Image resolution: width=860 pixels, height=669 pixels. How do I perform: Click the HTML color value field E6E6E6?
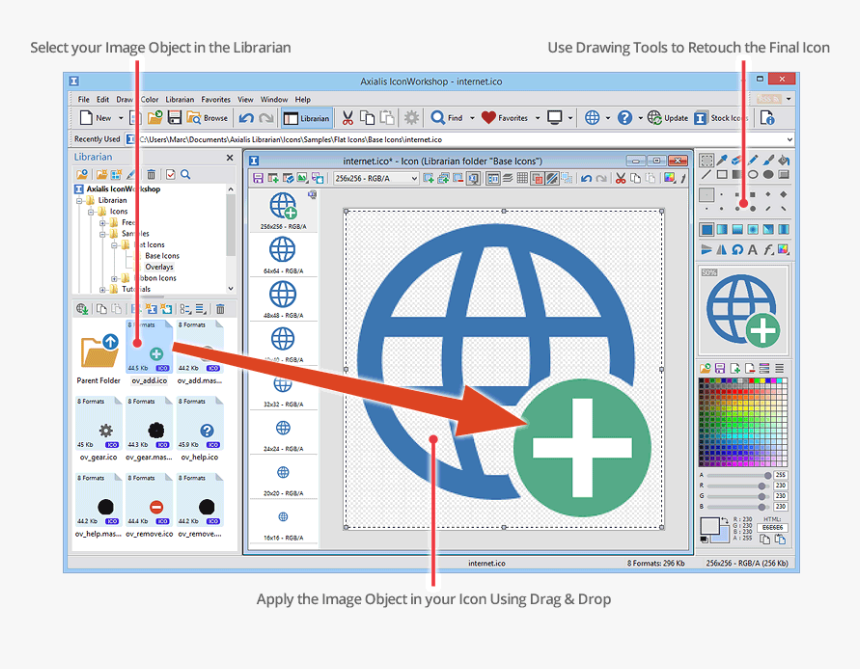click(x=772, y=528)
